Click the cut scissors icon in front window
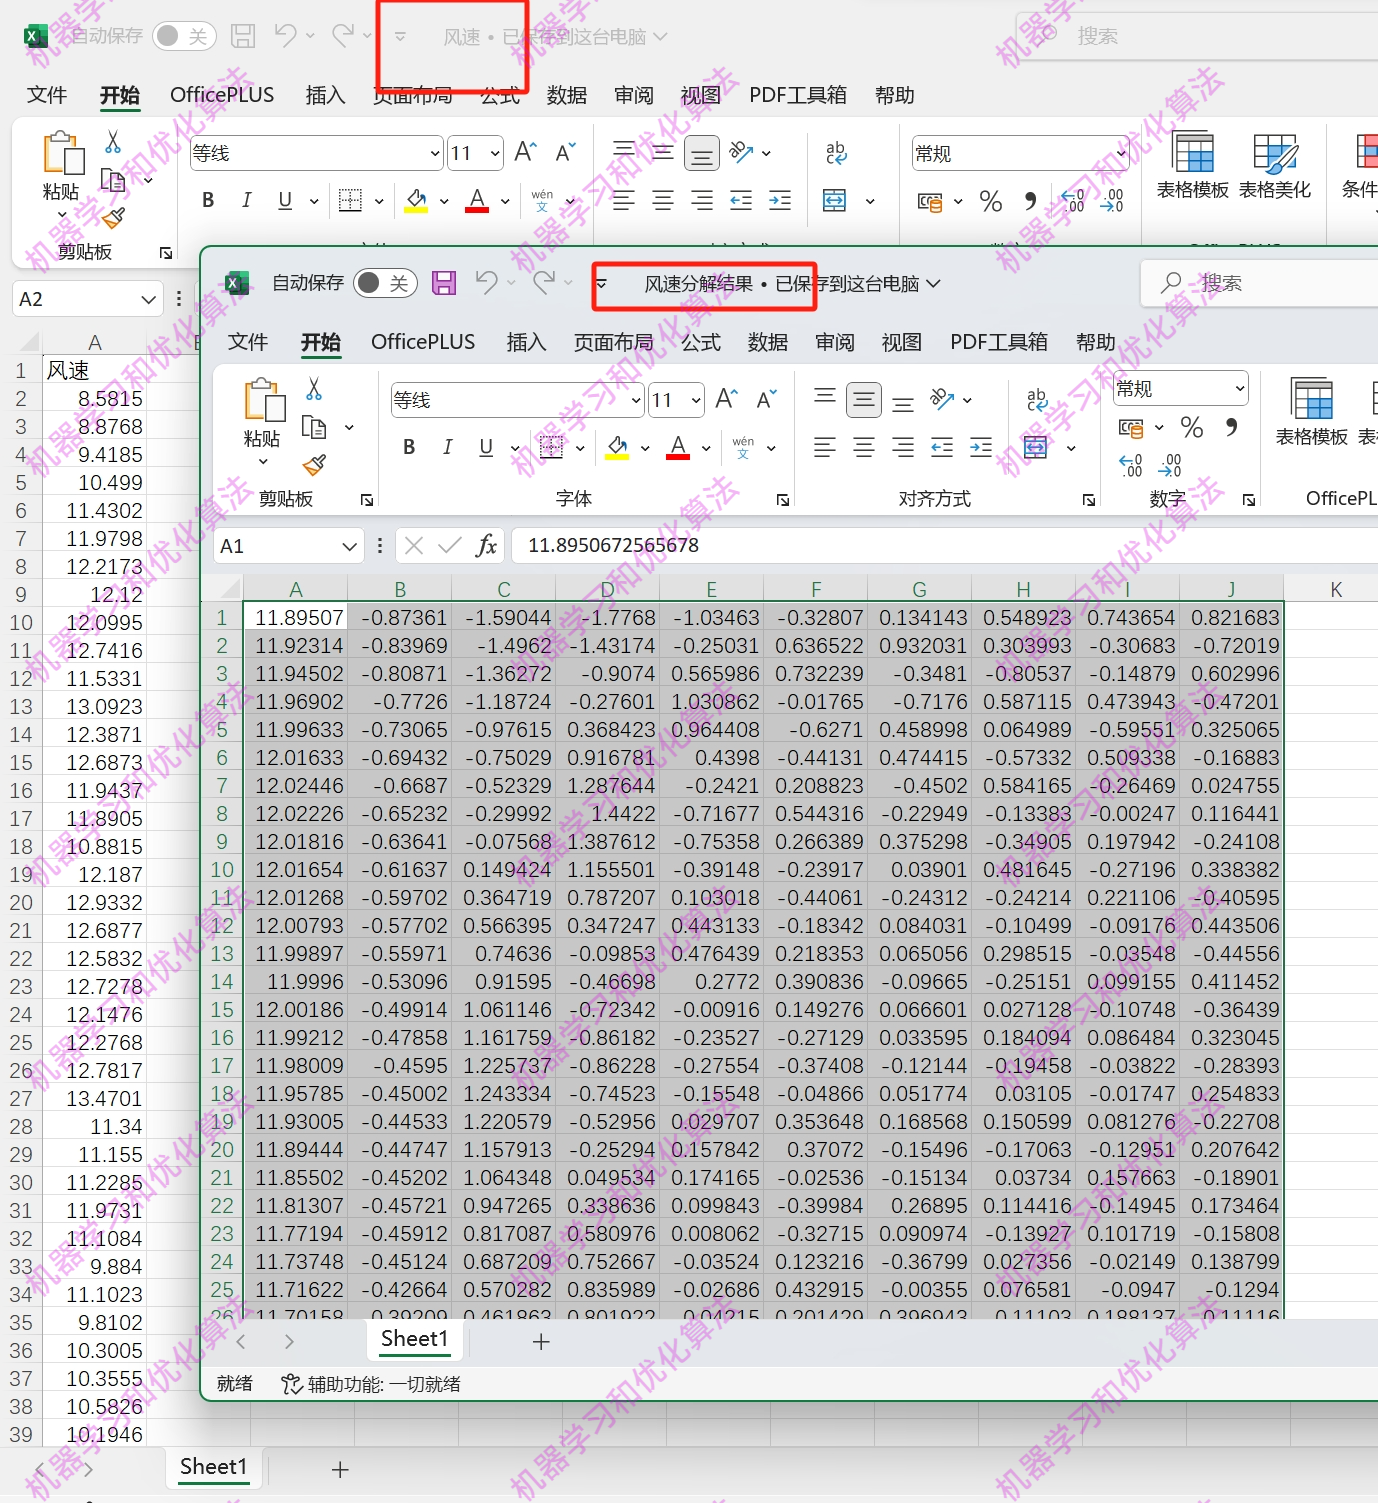The height and width of the screenshot is (1503, 1378). pyautogui.click(x=314, y=389)
